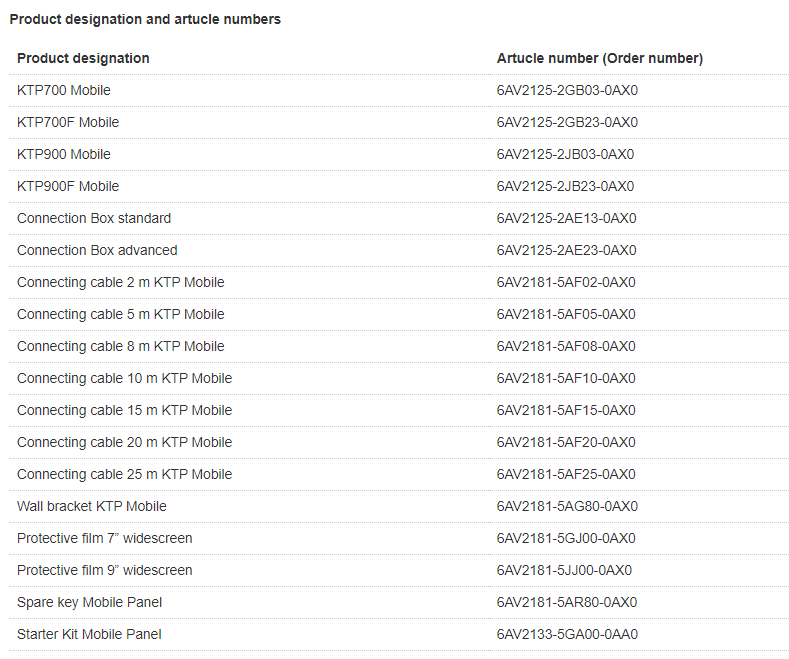Select article number 6AV2125-2GB03-0AX0
Viewport: 789px width, 659px height.
pyautogui.click(x=567, y=90)
